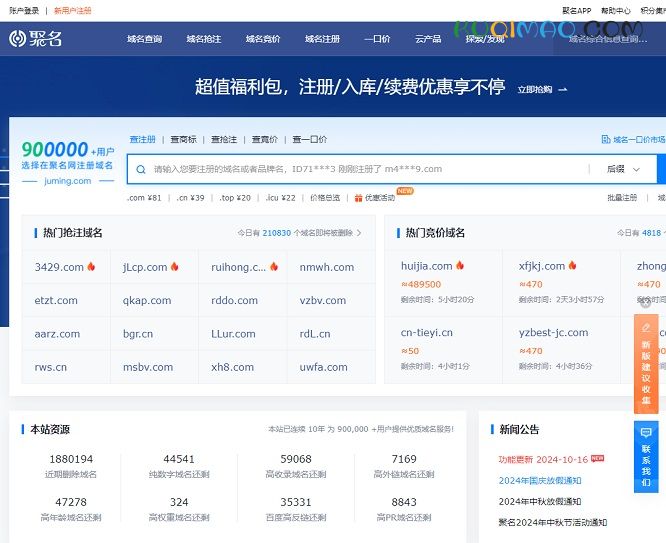Select the 查注册 search tab
Screen dimensions: 666x543
pos(142,139)
